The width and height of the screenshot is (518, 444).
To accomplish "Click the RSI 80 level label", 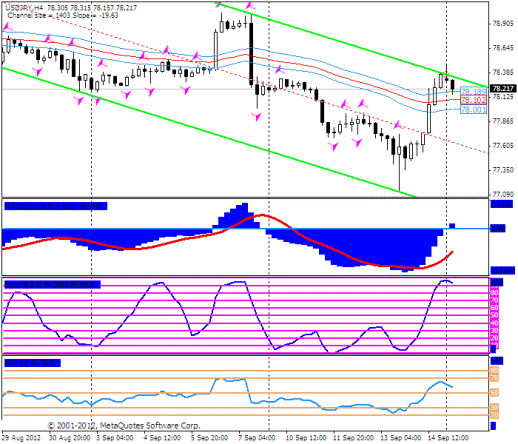I will pyautogui.click(x=495, y=371).
